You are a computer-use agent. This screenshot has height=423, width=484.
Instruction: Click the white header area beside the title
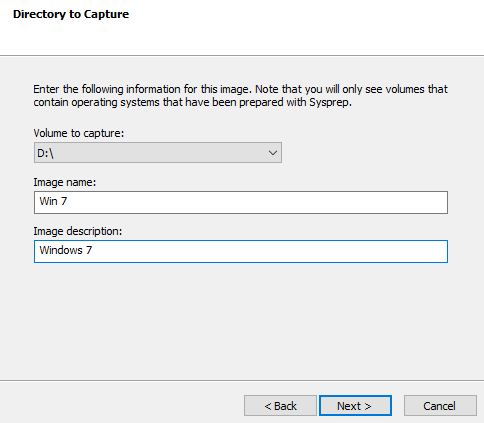[x=300, y=27]
